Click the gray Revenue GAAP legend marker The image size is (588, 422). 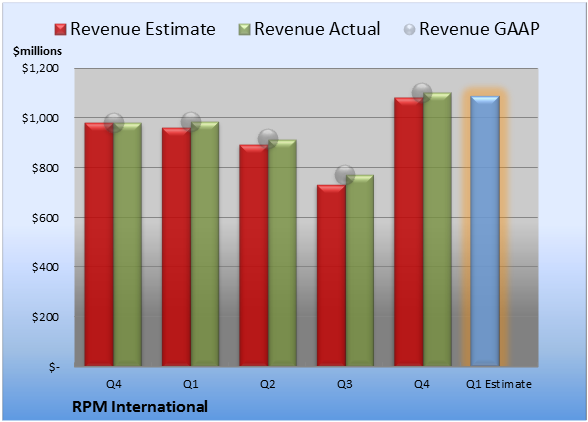(409, 30)
